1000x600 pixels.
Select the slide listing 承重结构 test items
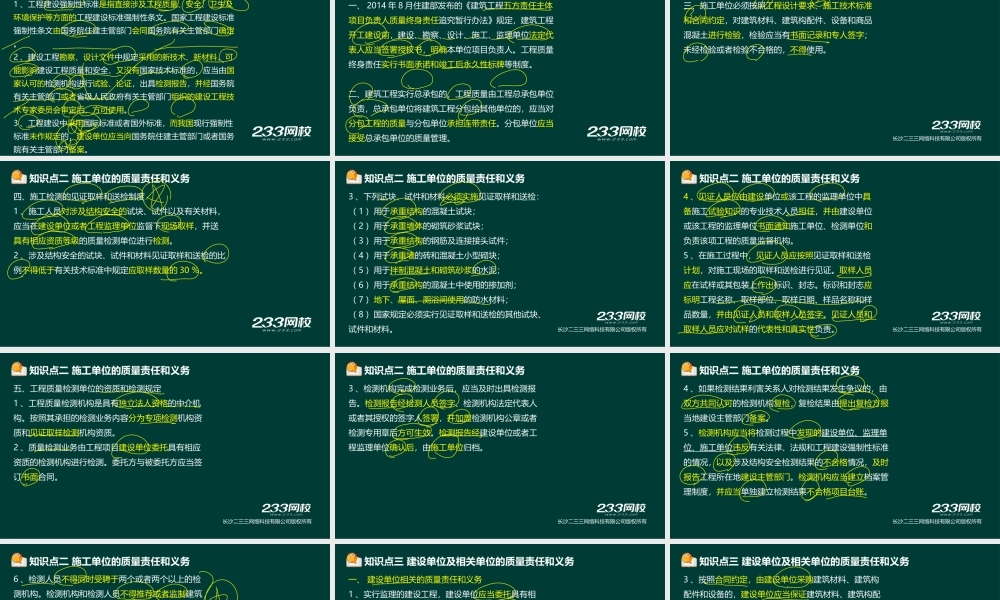pos(500,255)
